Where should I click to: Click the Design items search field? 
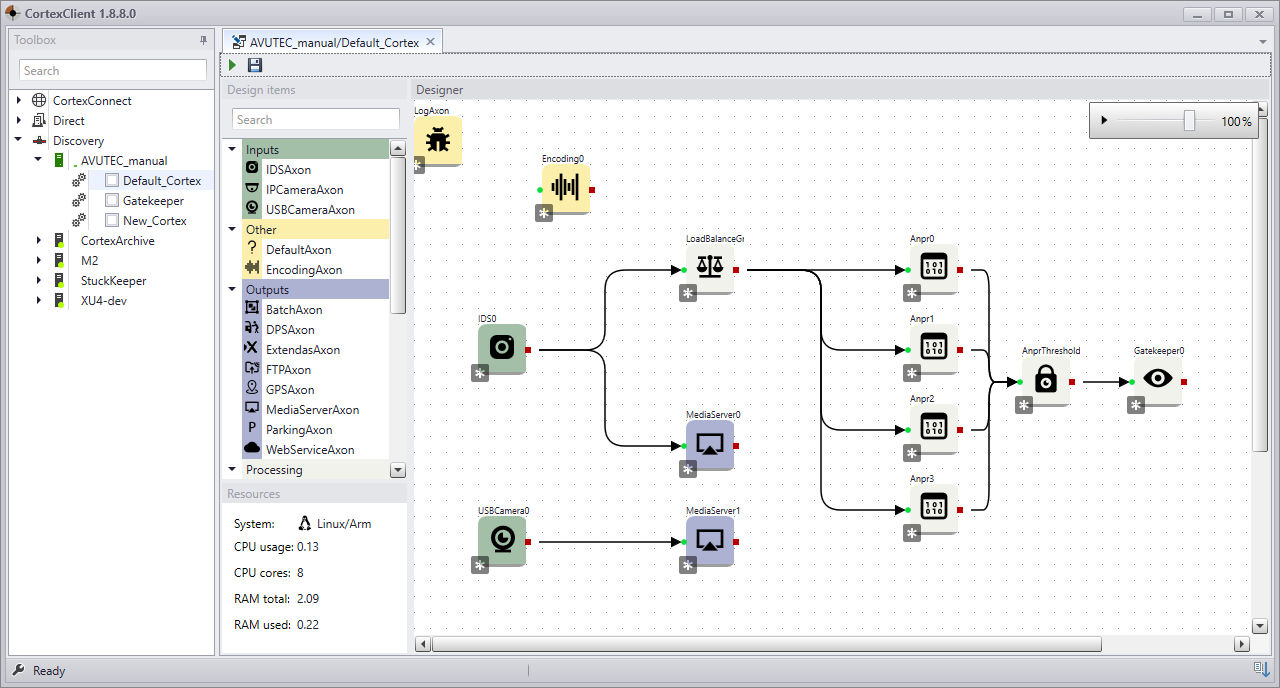[x=316, y=120]
